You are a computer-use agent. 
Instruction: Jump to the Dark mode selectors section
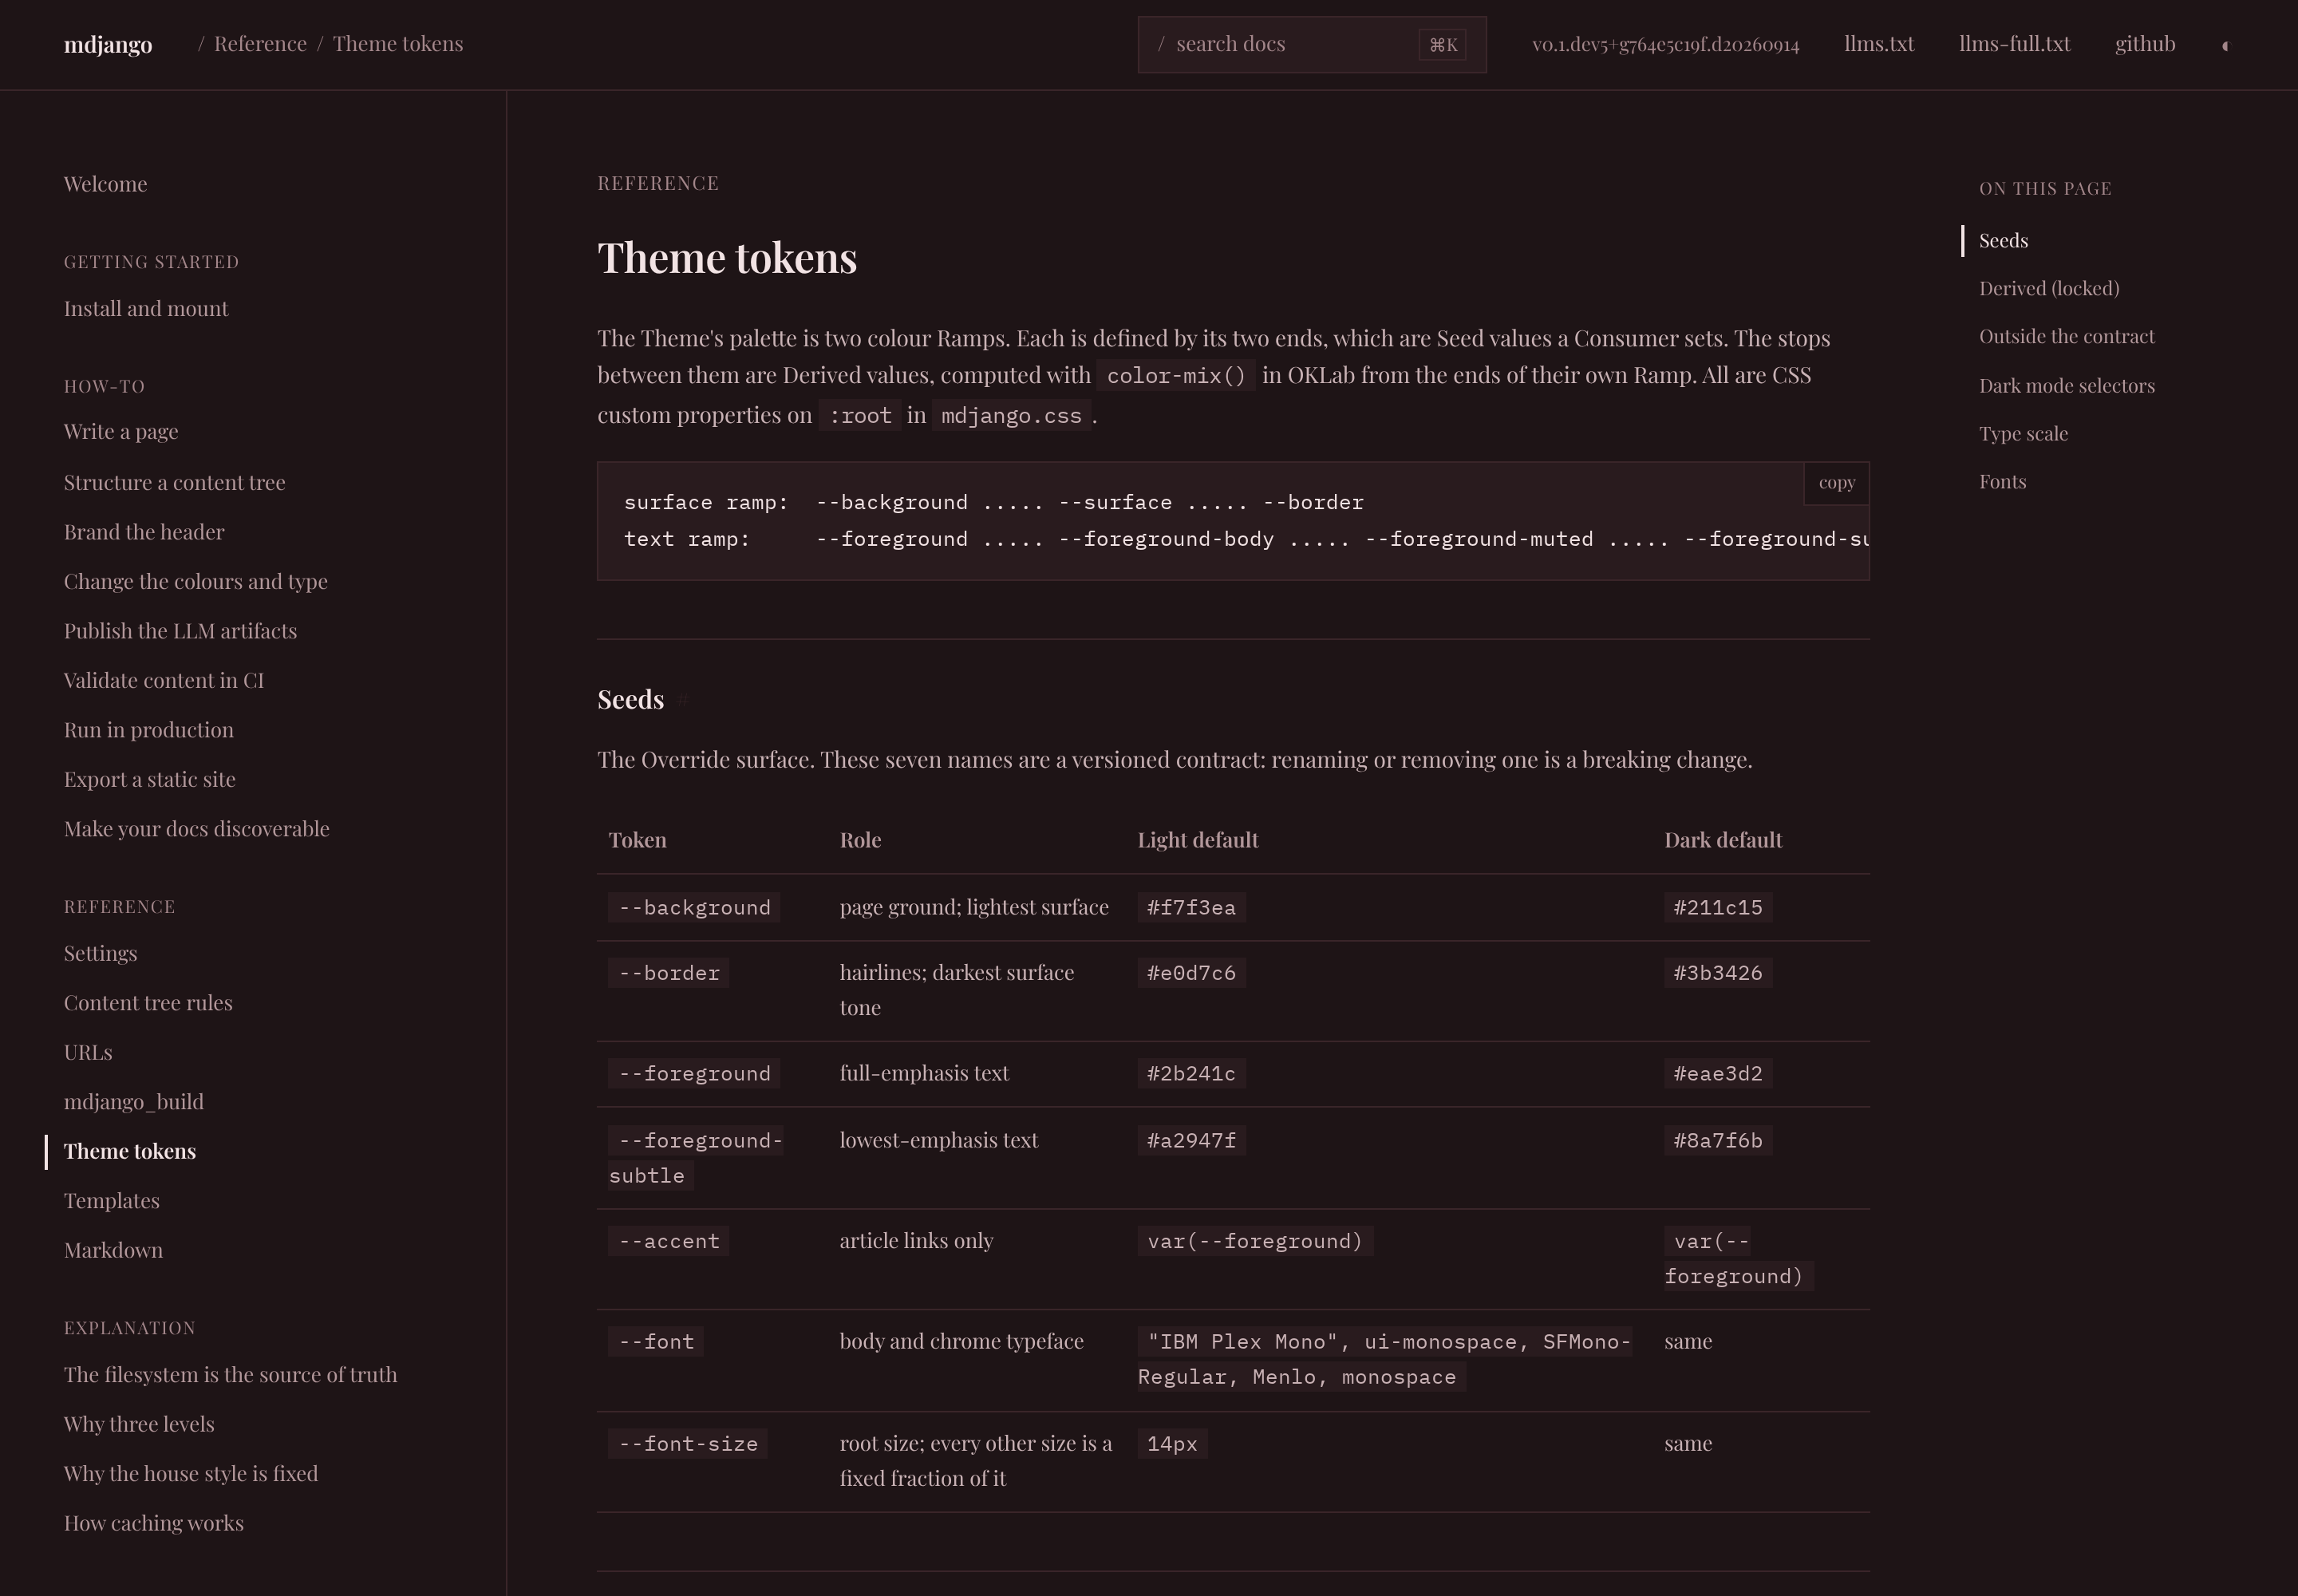pyautogui.click(x=2066, y=386)
